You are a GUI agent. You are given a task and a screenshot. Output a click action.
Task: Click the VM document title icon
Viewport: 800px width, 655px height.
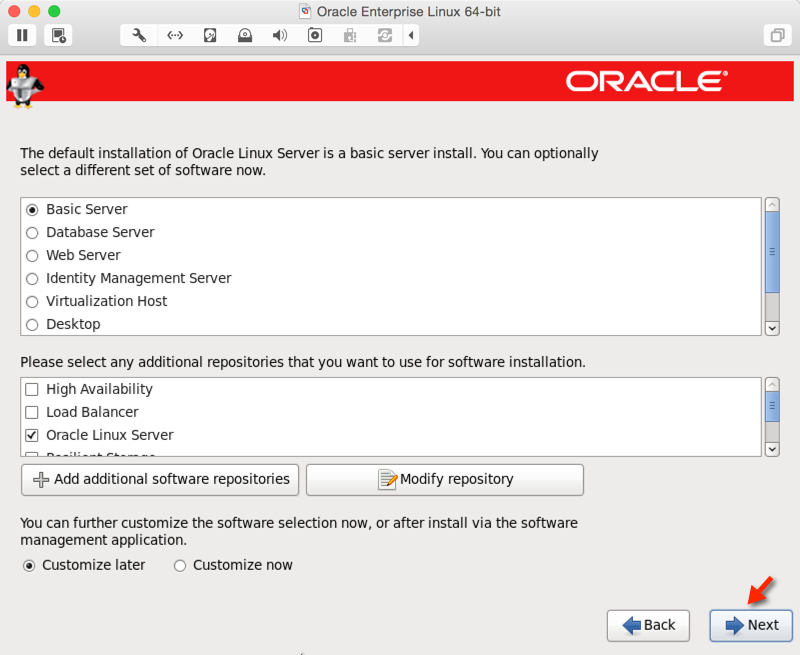point(305,11)
